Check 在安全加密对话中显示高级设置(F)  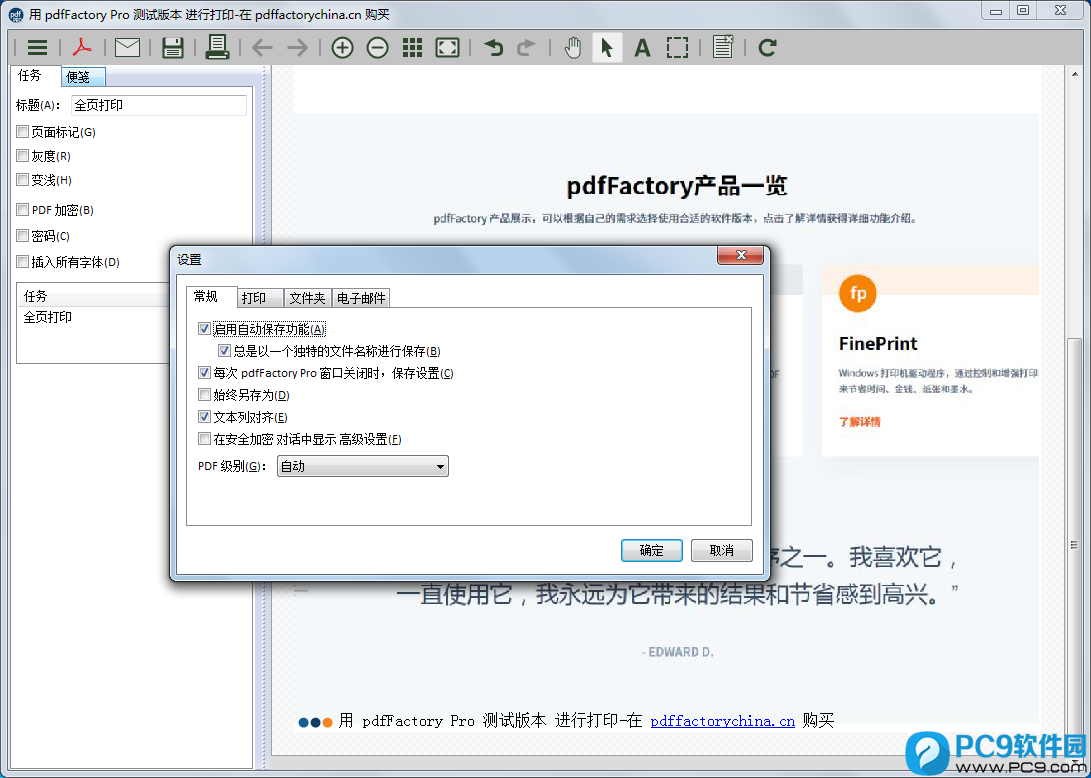coord(205,438)
